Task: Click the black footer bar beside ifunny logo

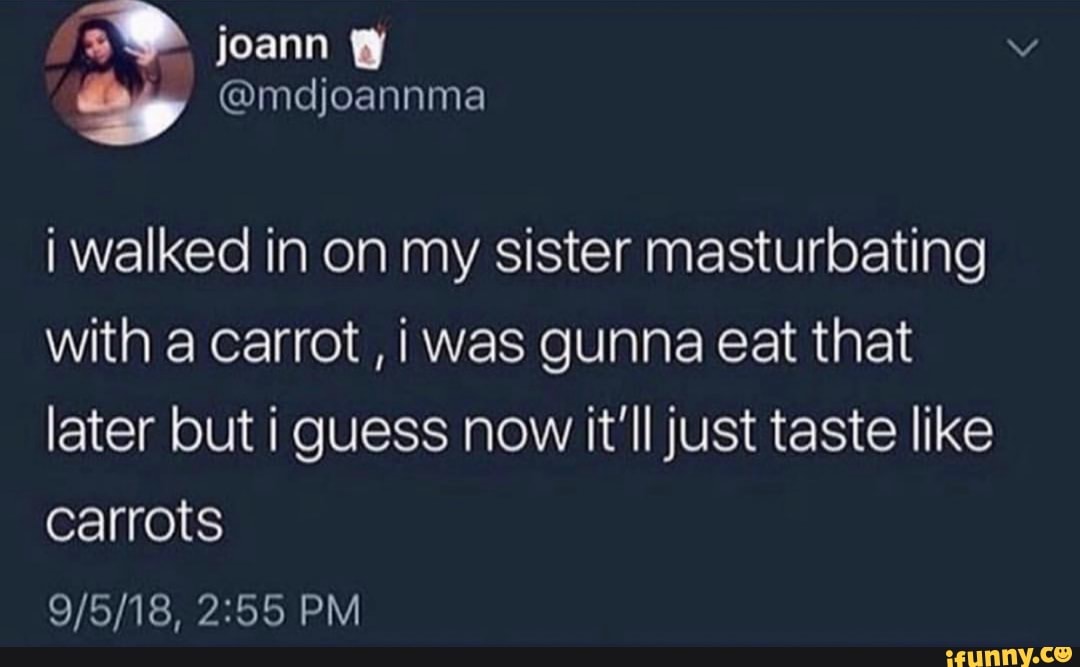Action: [472, 657]
